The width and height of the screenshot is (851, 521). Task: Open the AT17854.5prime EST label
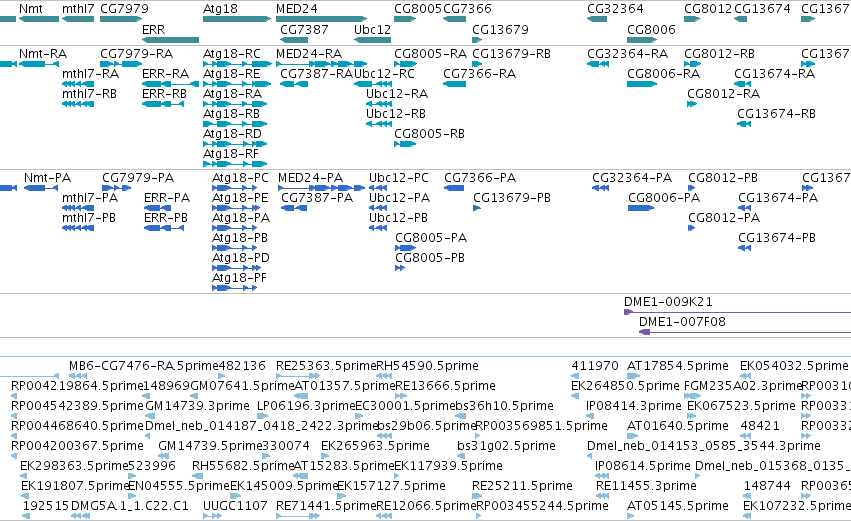tap(677, 366)
